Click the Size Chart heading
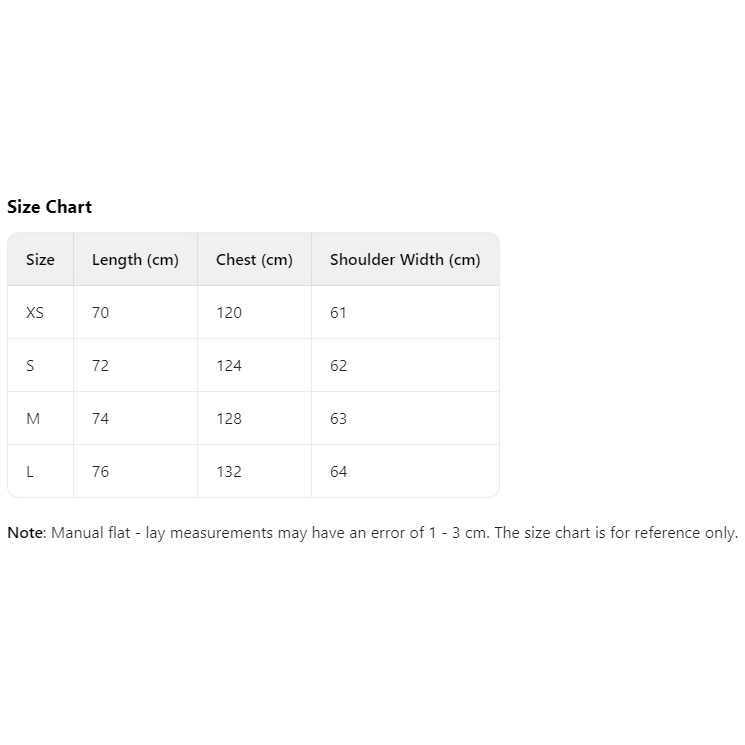745x745 pixels. point(49,207)
